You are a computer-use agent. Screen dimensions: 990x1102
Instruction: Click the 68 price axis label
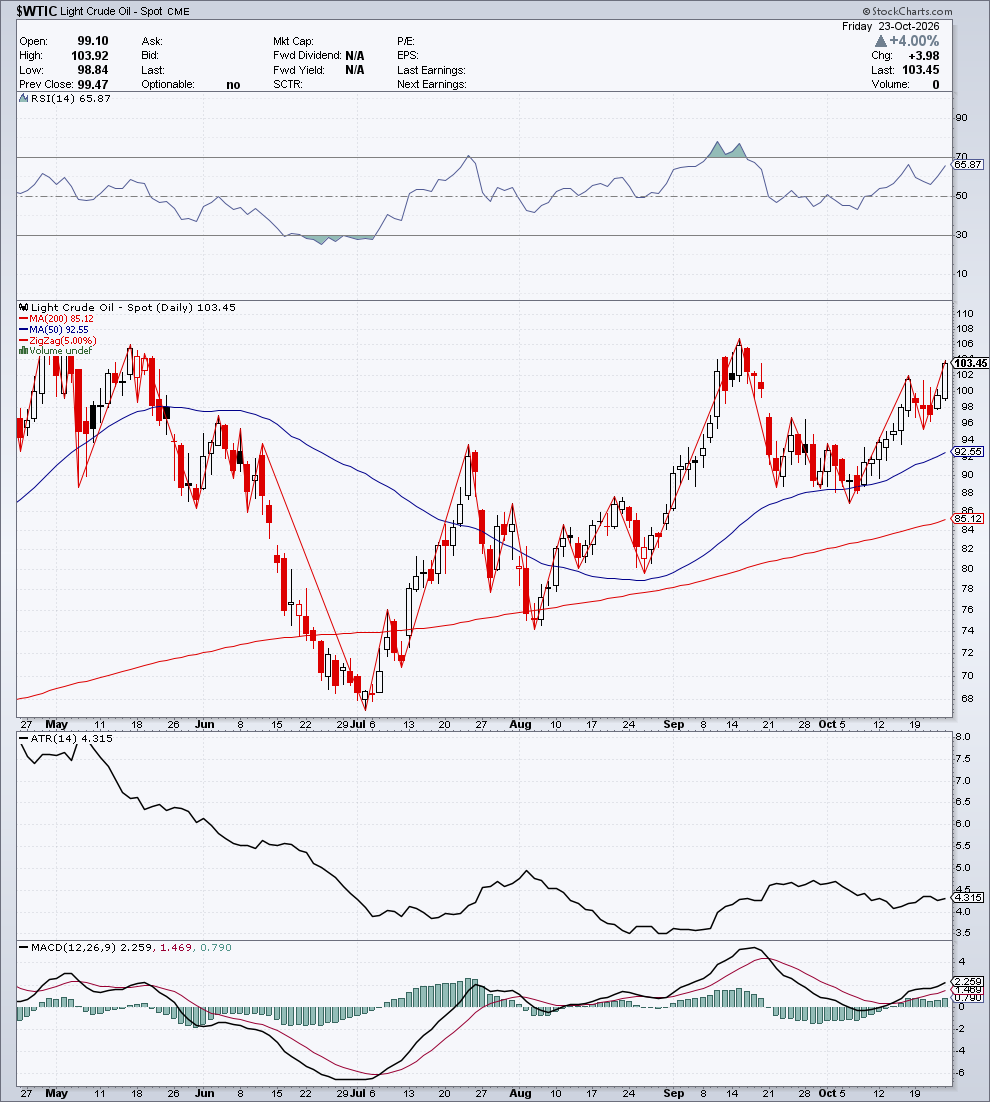967,699
